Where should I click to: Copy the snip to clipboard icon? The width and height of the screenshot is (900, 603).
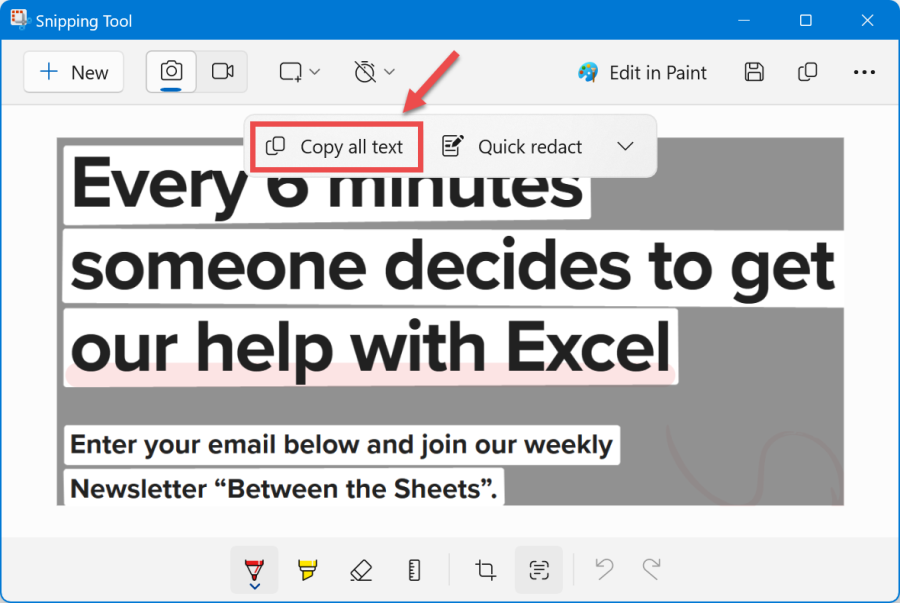tap(807, 72)
